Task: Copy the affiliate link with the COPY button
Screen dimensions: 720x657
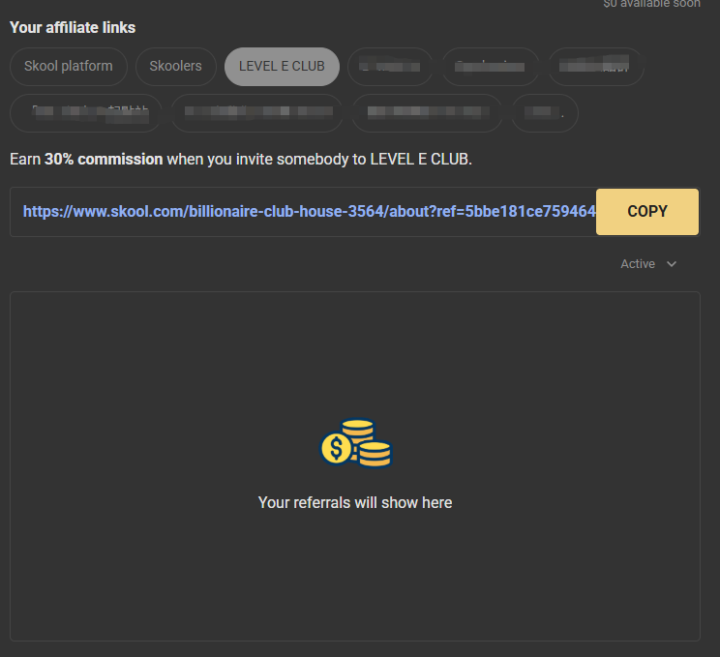Action: [647, 212]
